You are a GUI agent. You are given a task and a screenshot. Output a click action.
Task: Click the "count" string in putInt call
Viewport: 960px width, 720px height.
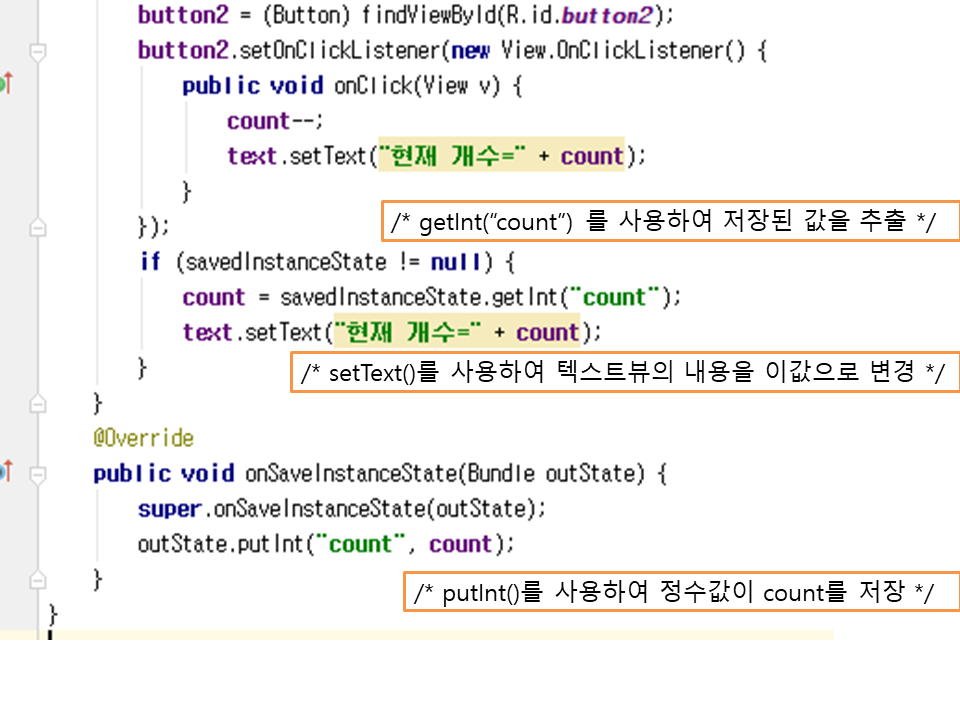(x=361, y=544)
